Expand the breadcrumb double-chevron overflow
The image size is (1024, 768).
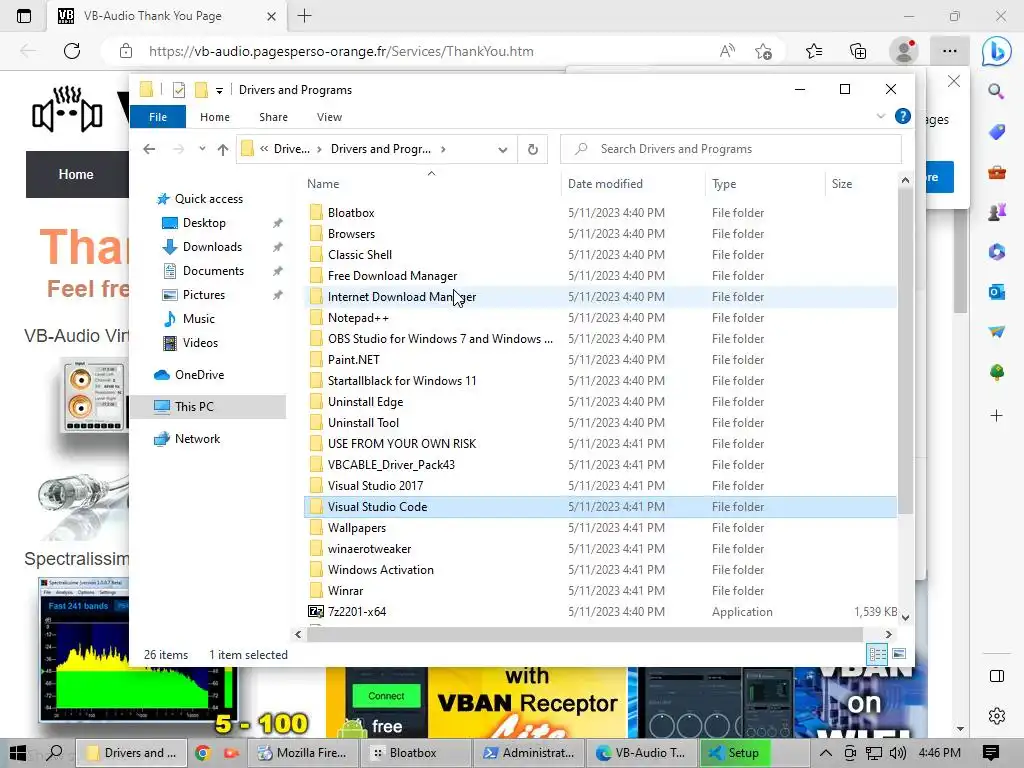tap(264, 149)
